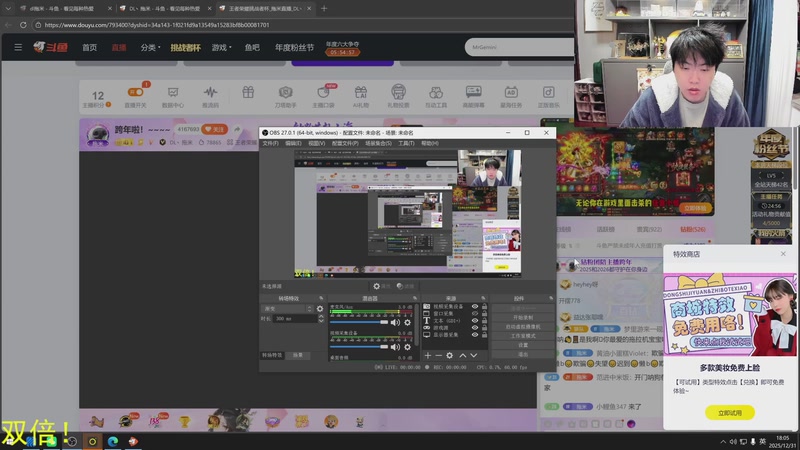Click the gift box icon in streamer toolbar
800x450 pixels.
coord(248,92)
